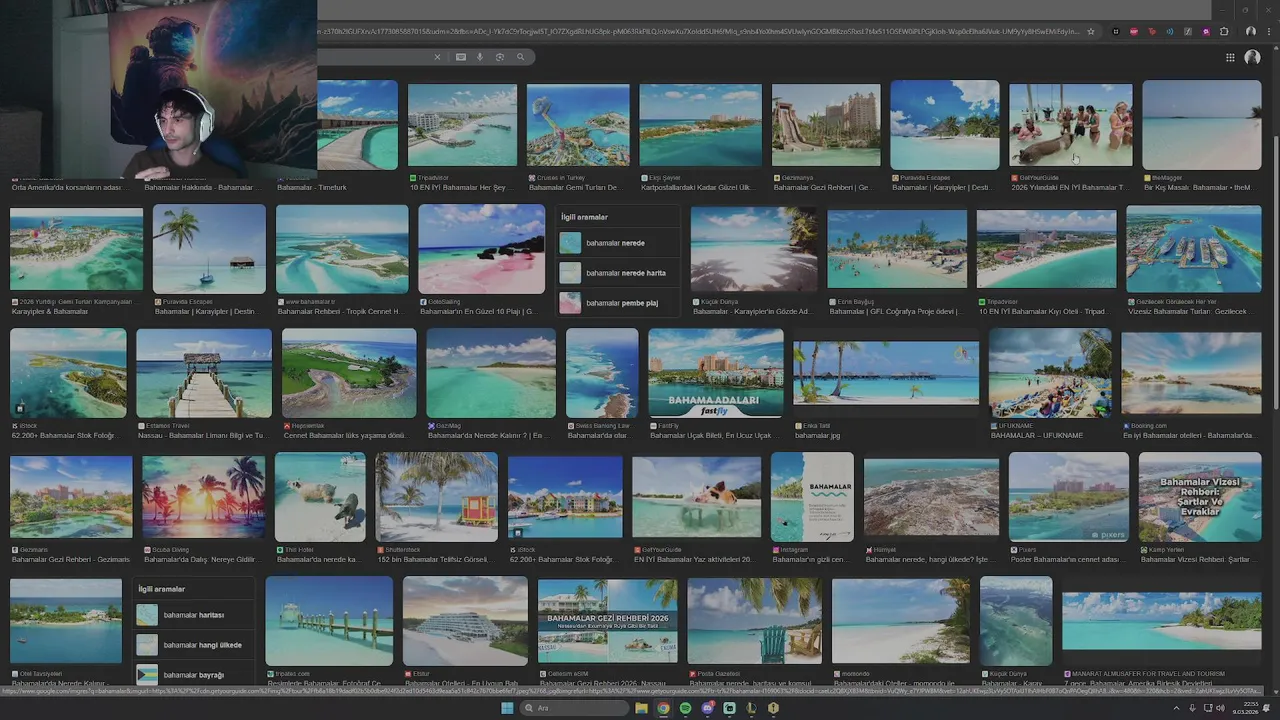Open the 'Bahamalar Vizesi Rehberi' image
1280x720 pixels.
1199,497
